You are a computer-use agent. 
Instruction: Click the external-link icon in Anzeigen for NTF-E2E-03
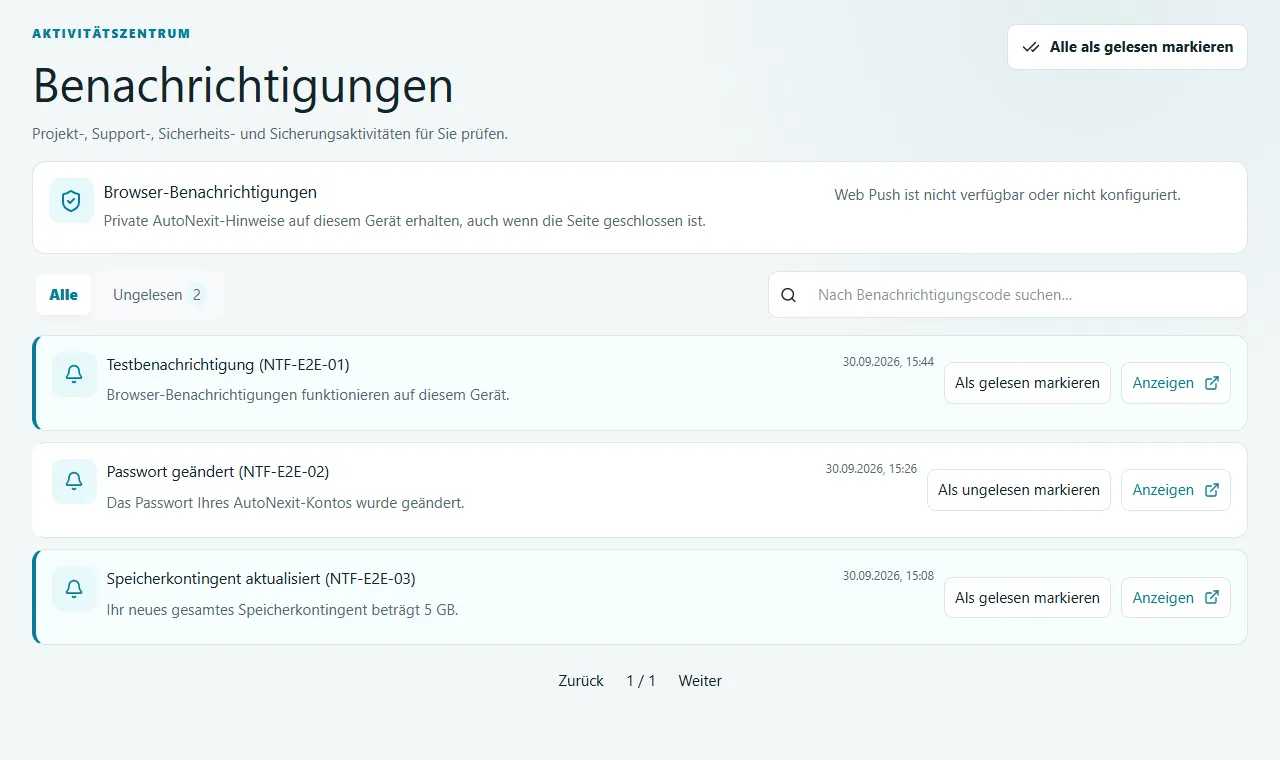point(1212,598)
